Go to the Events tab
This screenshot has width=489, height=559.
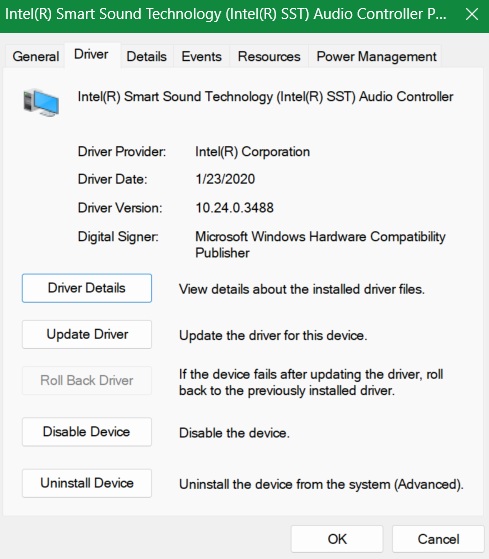(x=201, y=56)
